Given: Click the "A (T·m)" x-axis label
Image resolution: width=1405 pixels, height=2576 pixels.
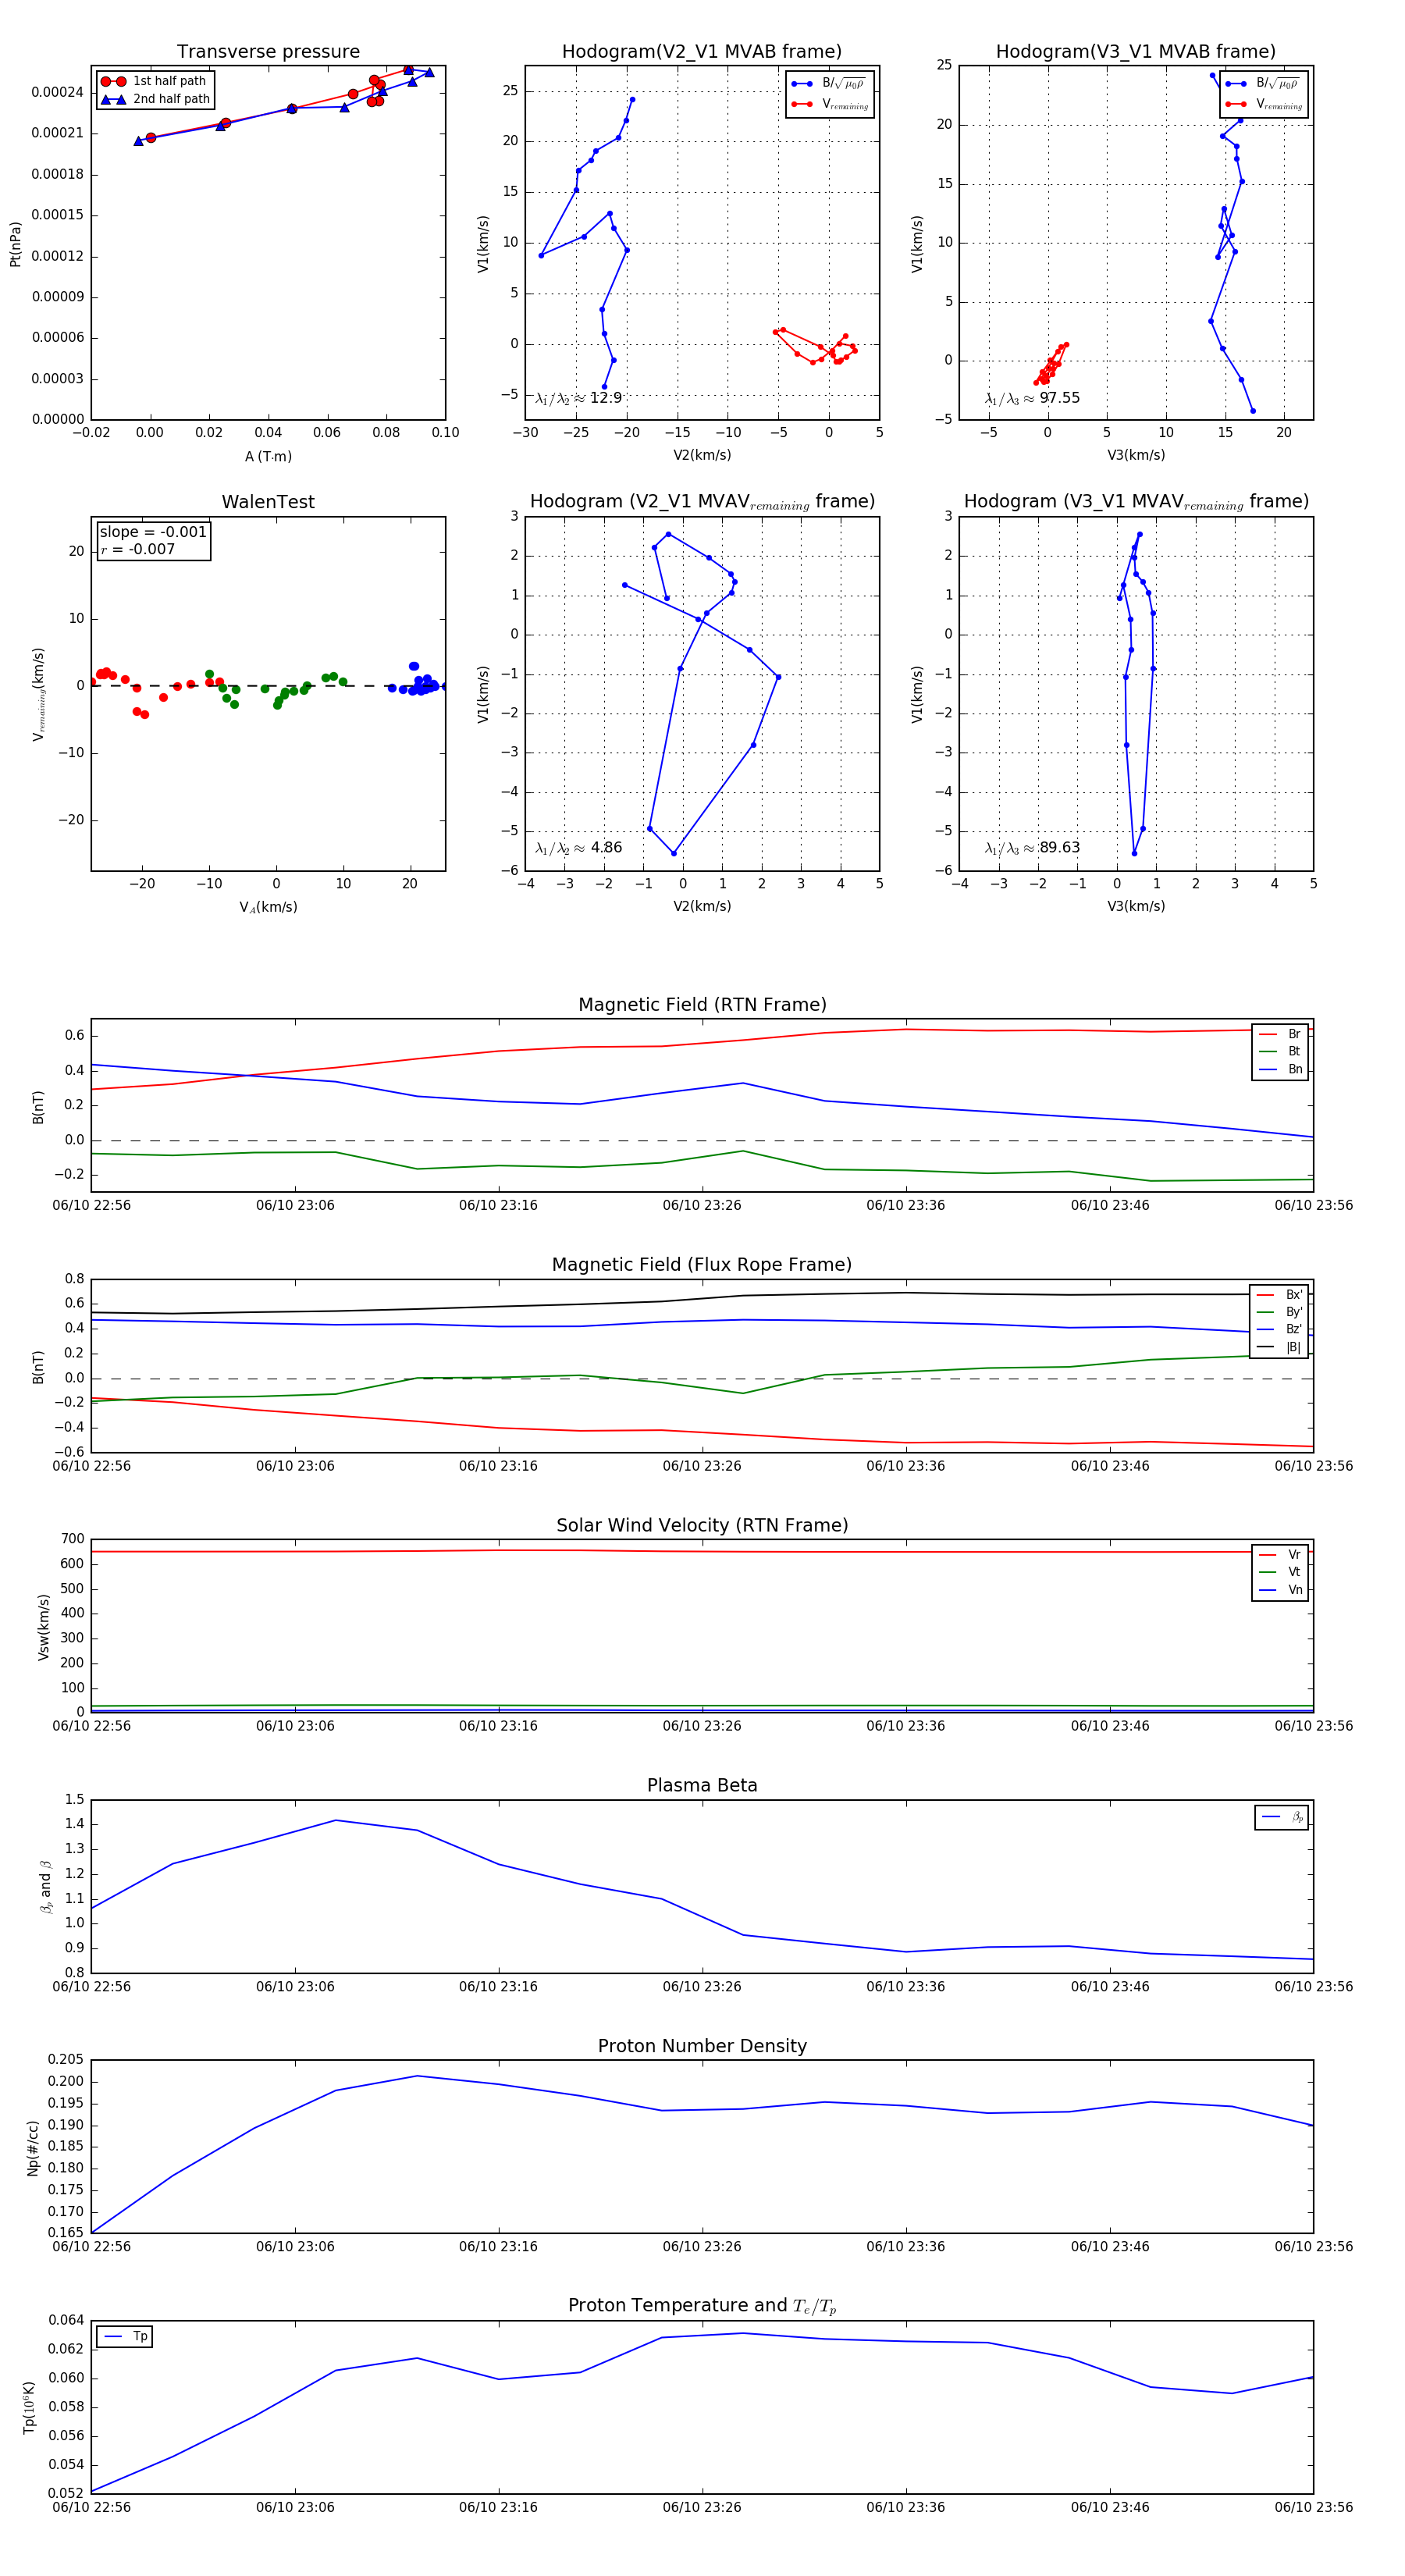Looking at the screenshot, I should coord(268,456).
